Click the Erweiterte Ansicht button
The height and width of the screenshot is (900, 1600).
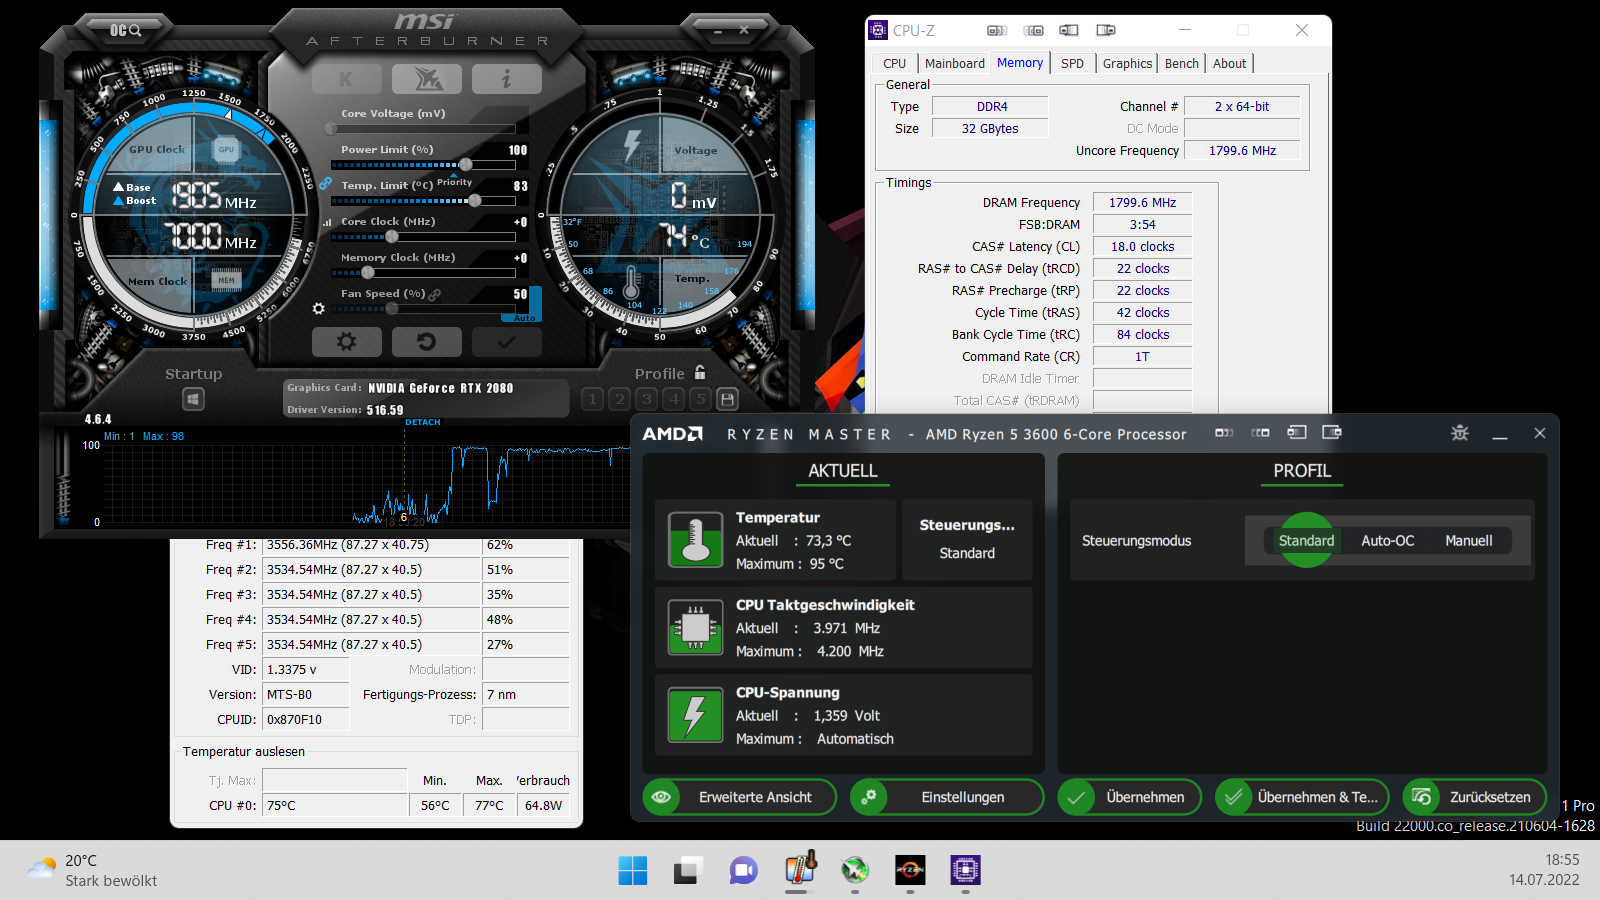[x=740, y=797]
